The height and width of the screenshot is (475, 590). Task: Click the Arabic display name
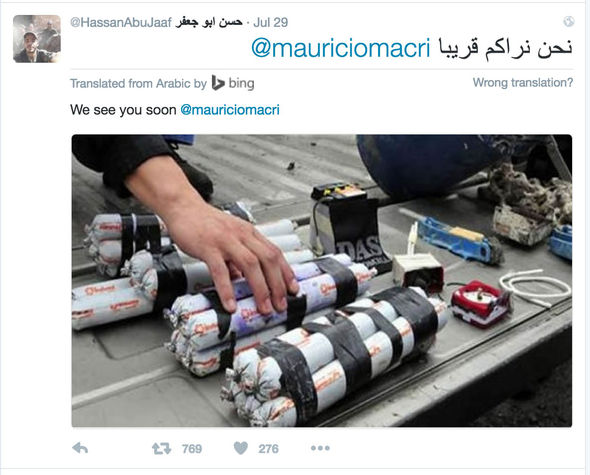click(x=209, y=22)
